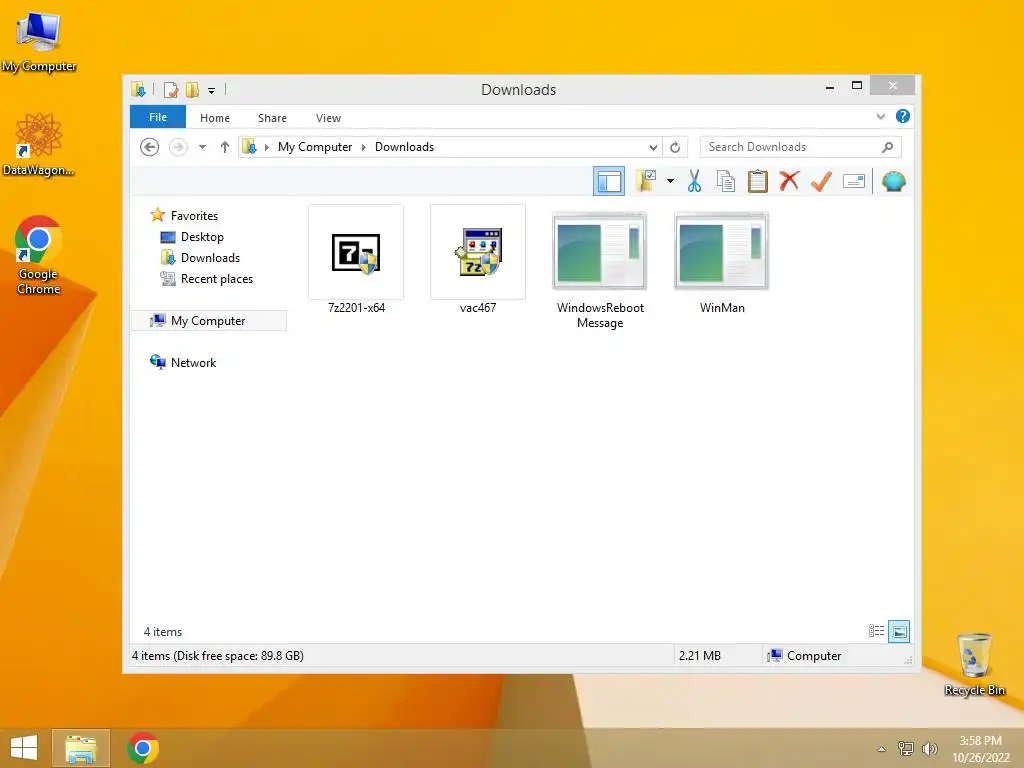
Task: Select the WindowsRebootMessage file
Action: tap(600, 268)
